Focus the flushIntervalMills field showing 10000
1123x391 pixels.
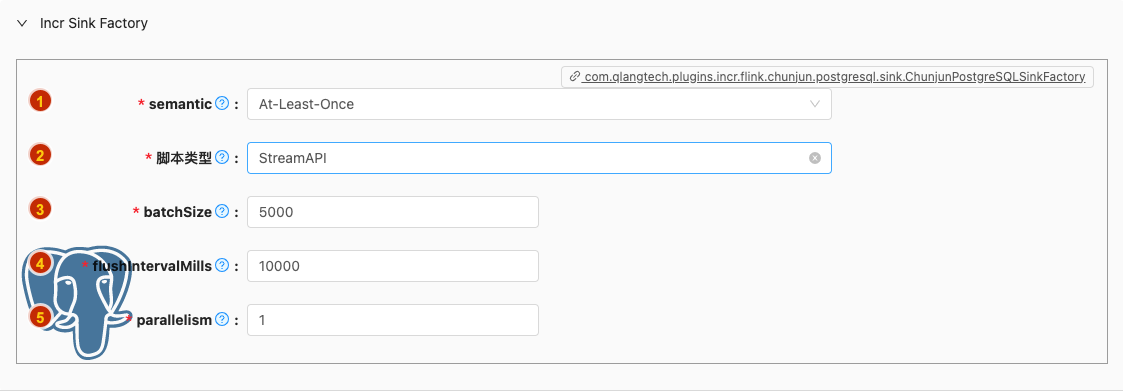(392, 266)
